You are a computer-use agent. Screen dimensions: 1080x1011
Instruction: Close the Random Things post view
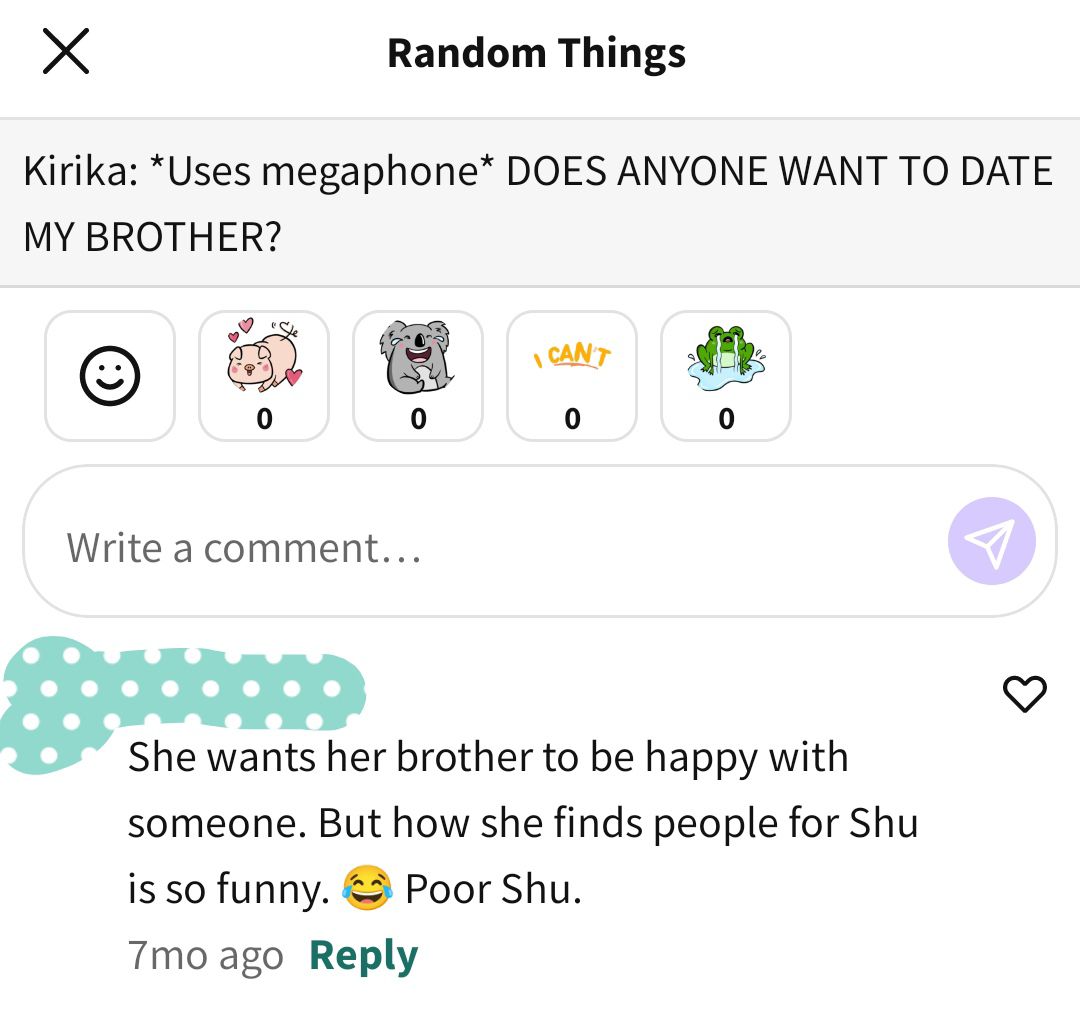66,52
